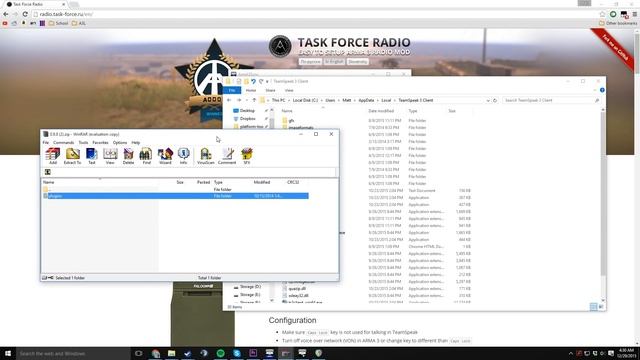
Task: Click the Up arrow in File Explorer
Action: click(254, 100)
